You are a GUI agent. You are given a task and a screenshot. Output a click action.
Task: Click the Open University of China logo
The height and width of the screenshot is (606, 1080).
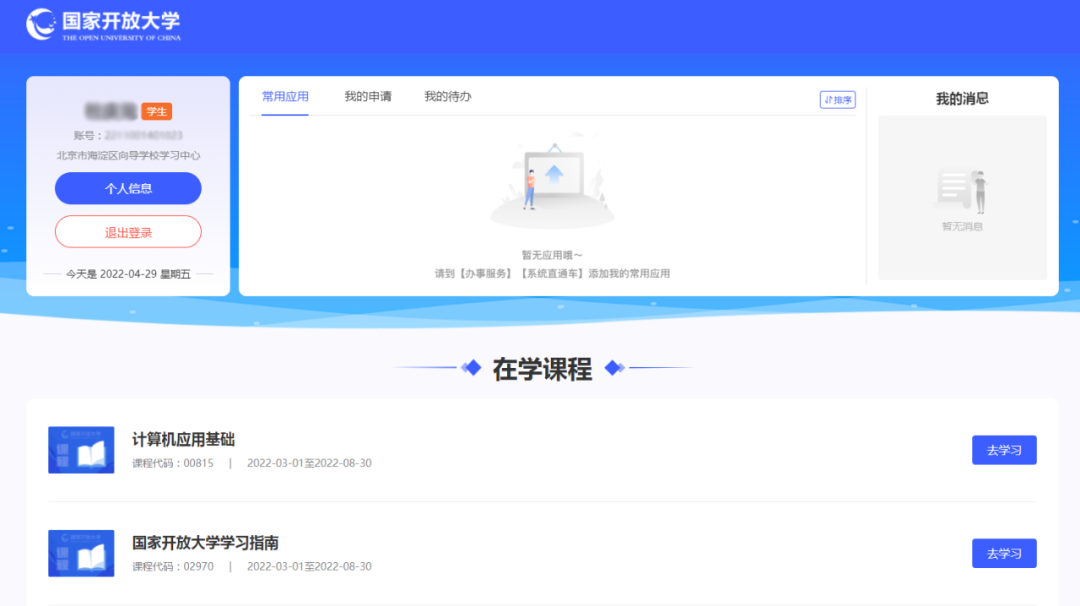[103, 25]
